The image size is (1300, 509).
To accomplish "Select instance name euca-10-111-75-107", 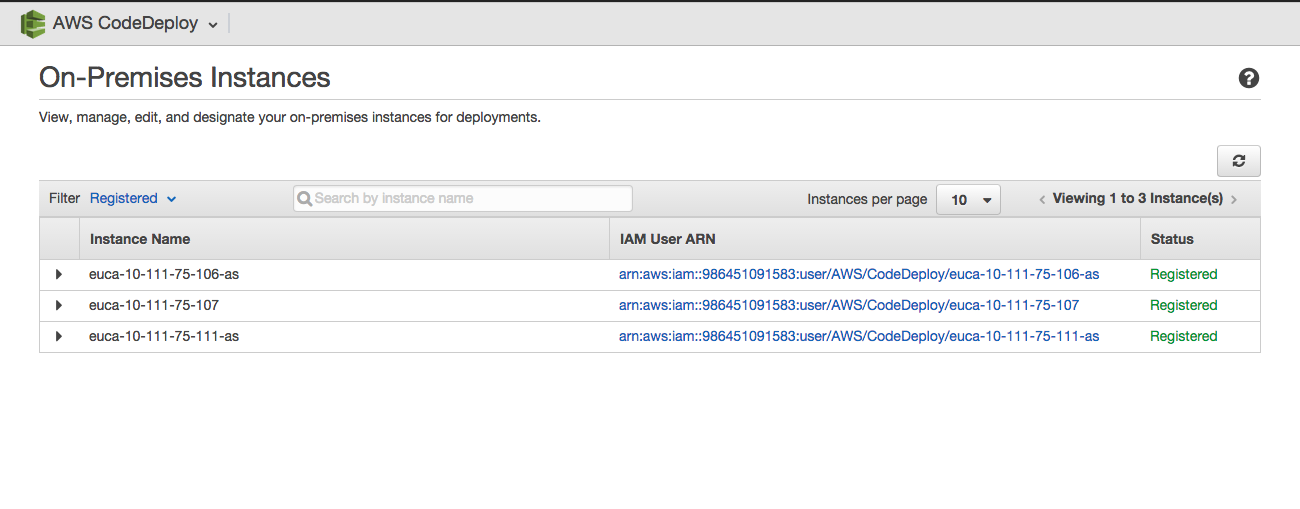I will point(153,305).
